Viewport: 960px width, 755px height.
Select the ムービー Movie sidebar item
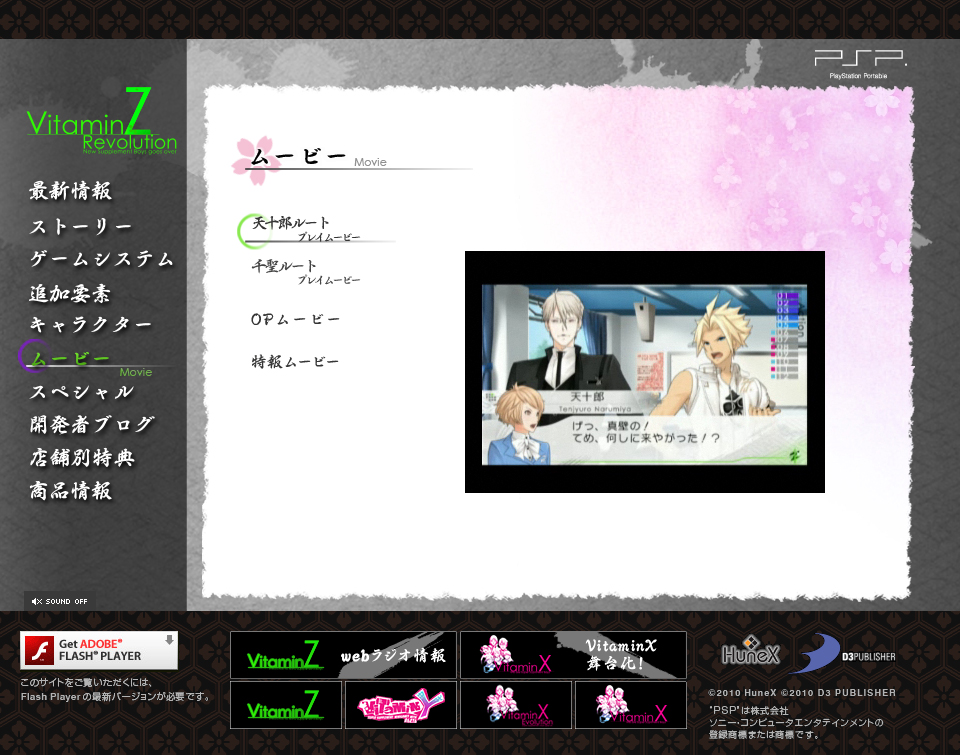coord(70,359)
